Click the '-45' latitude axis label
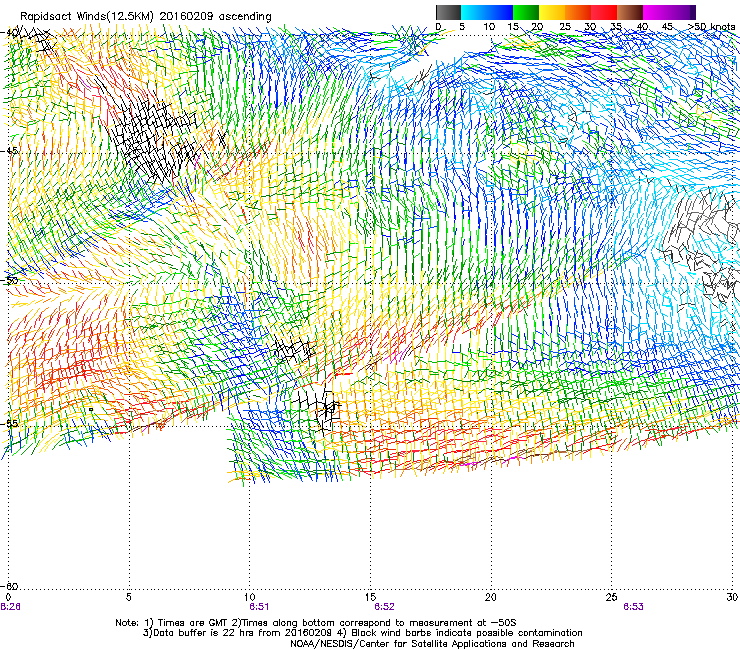The height and width of the screenshot is (650, 740). tap(10, 151)
